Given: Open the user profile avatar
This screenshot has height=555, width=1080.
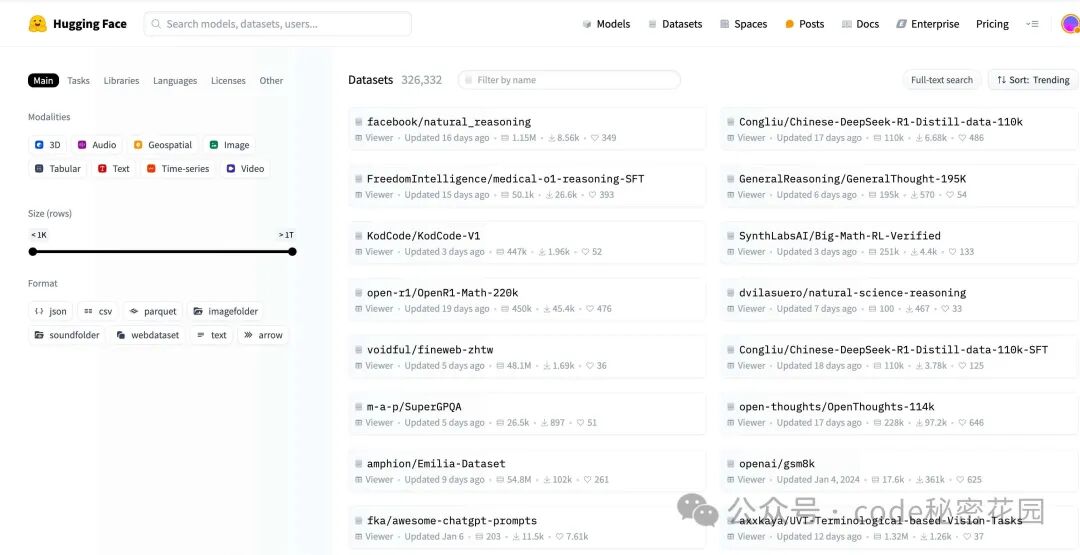Looking at the screenshot, I should coord(1070,24).
